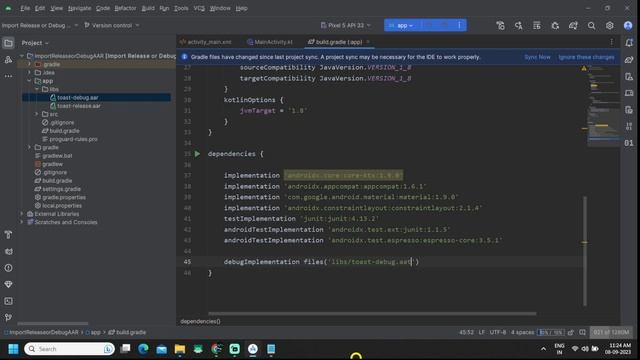Open the Terminal tool window
Viewport: 640px width, 360px height.
tap(8, 301)
